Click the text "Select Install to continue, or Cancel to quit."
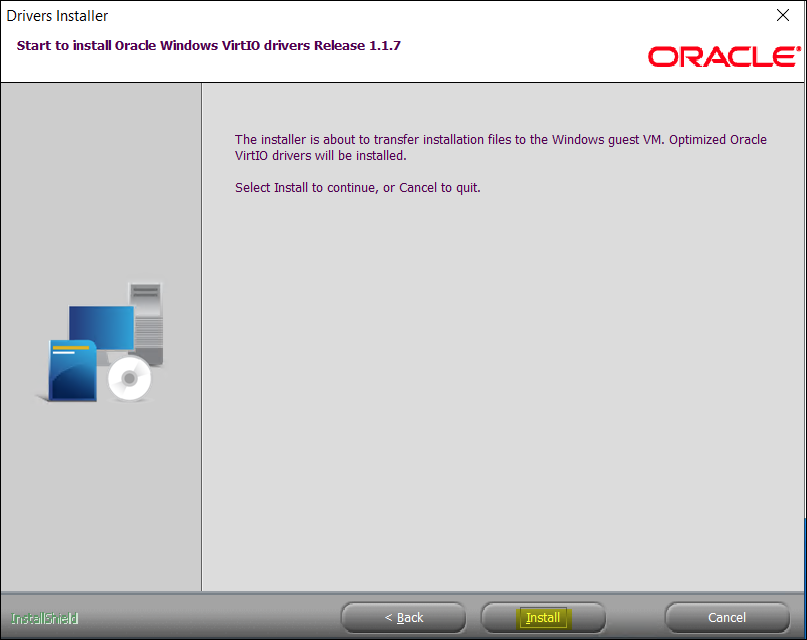Viewport: 807px width, 640px height. coord(358,188)
